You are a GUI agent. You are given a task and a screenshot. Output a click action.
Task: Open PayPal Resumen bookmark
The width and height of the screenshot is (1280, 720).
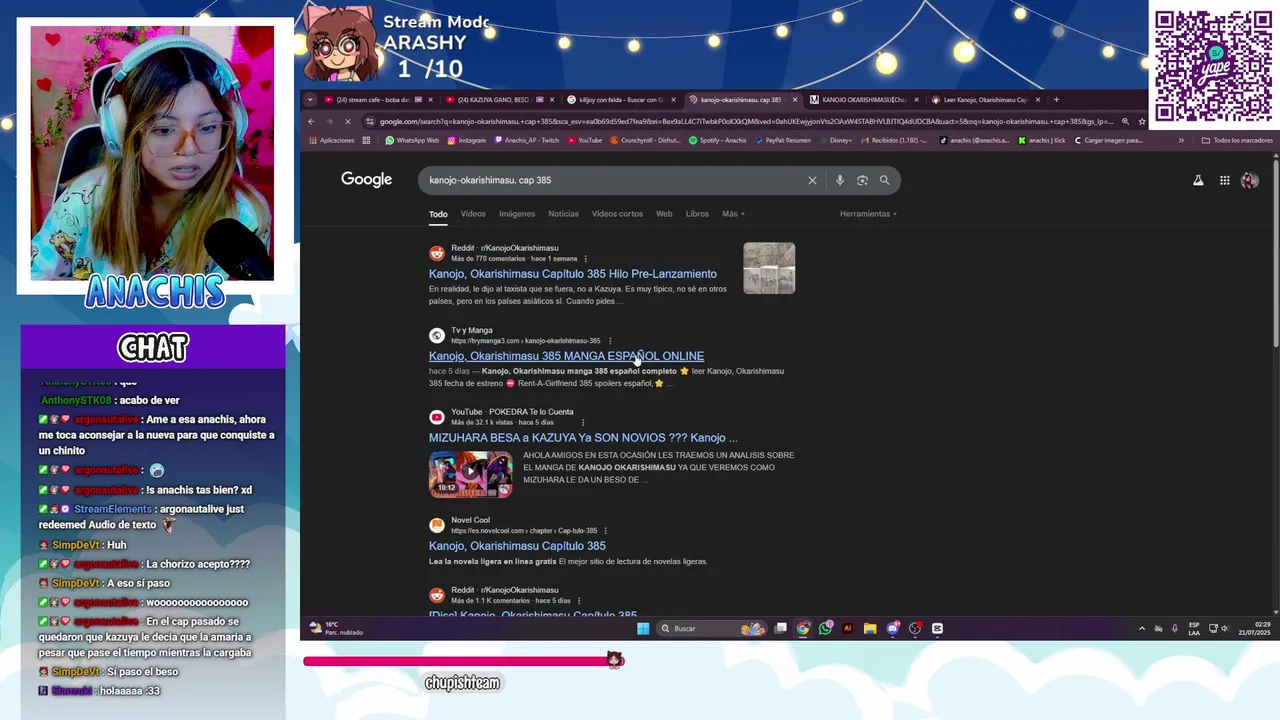(783, 140)
